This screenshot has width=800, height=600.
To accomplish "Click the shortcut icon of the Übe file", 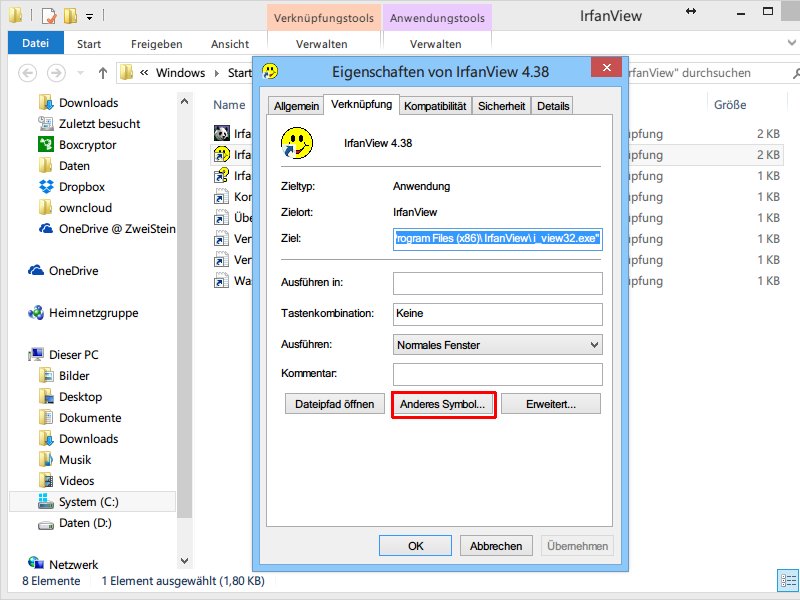I will 221,218.
